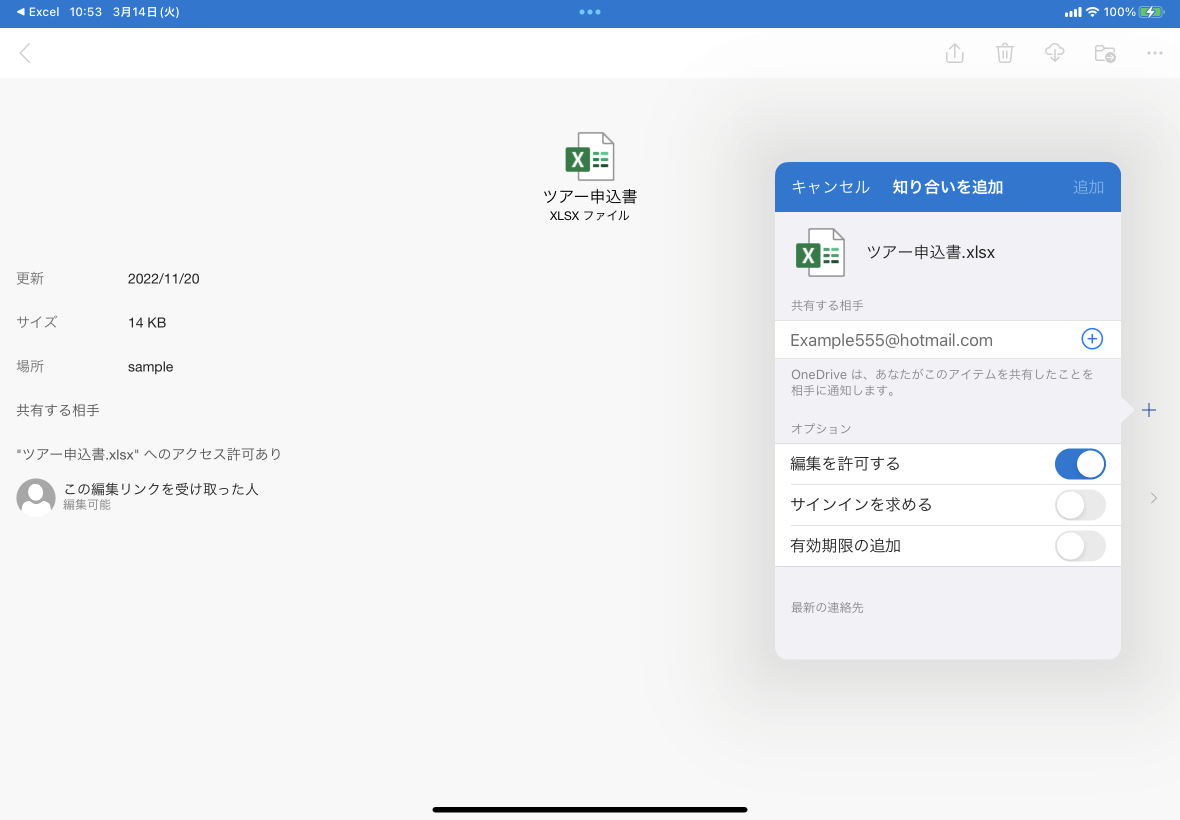This screenshot has height=820, width=1180.
Task: Enable 有効期限の追加 switch
Action: (1080, 546)
